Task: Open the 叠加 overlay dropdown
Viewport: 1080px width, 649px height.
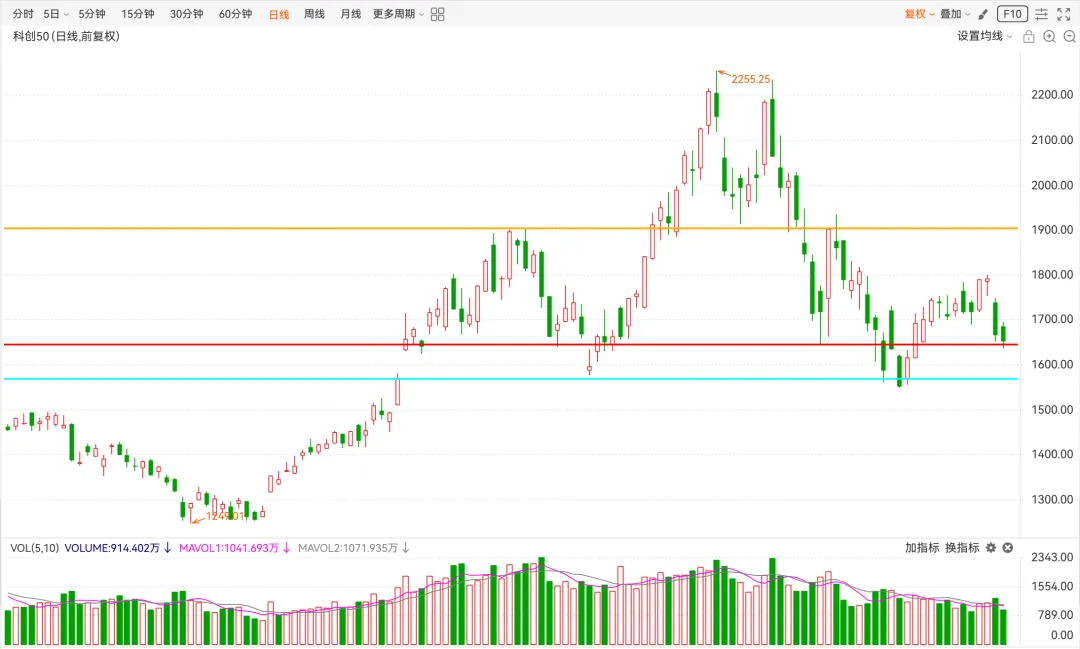Action: tap(955, 14)
